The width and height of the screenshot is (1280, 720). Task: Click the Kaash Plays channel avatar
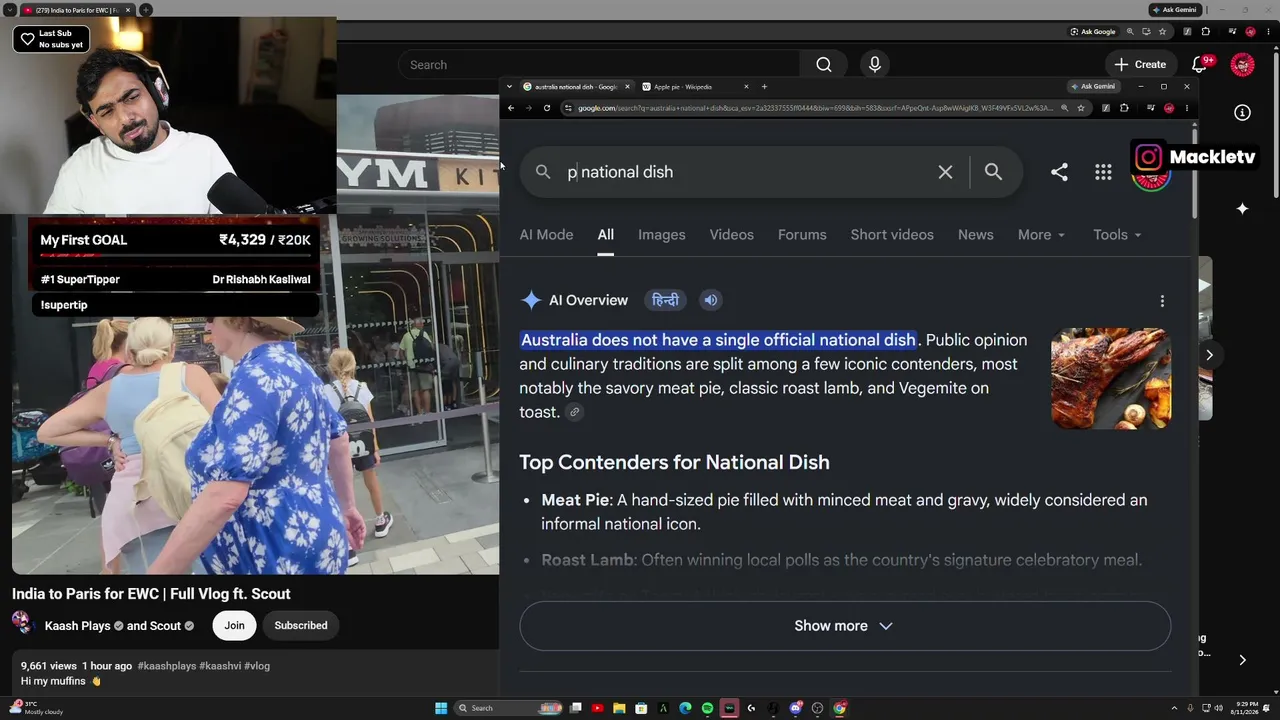(x=22, y=625)
